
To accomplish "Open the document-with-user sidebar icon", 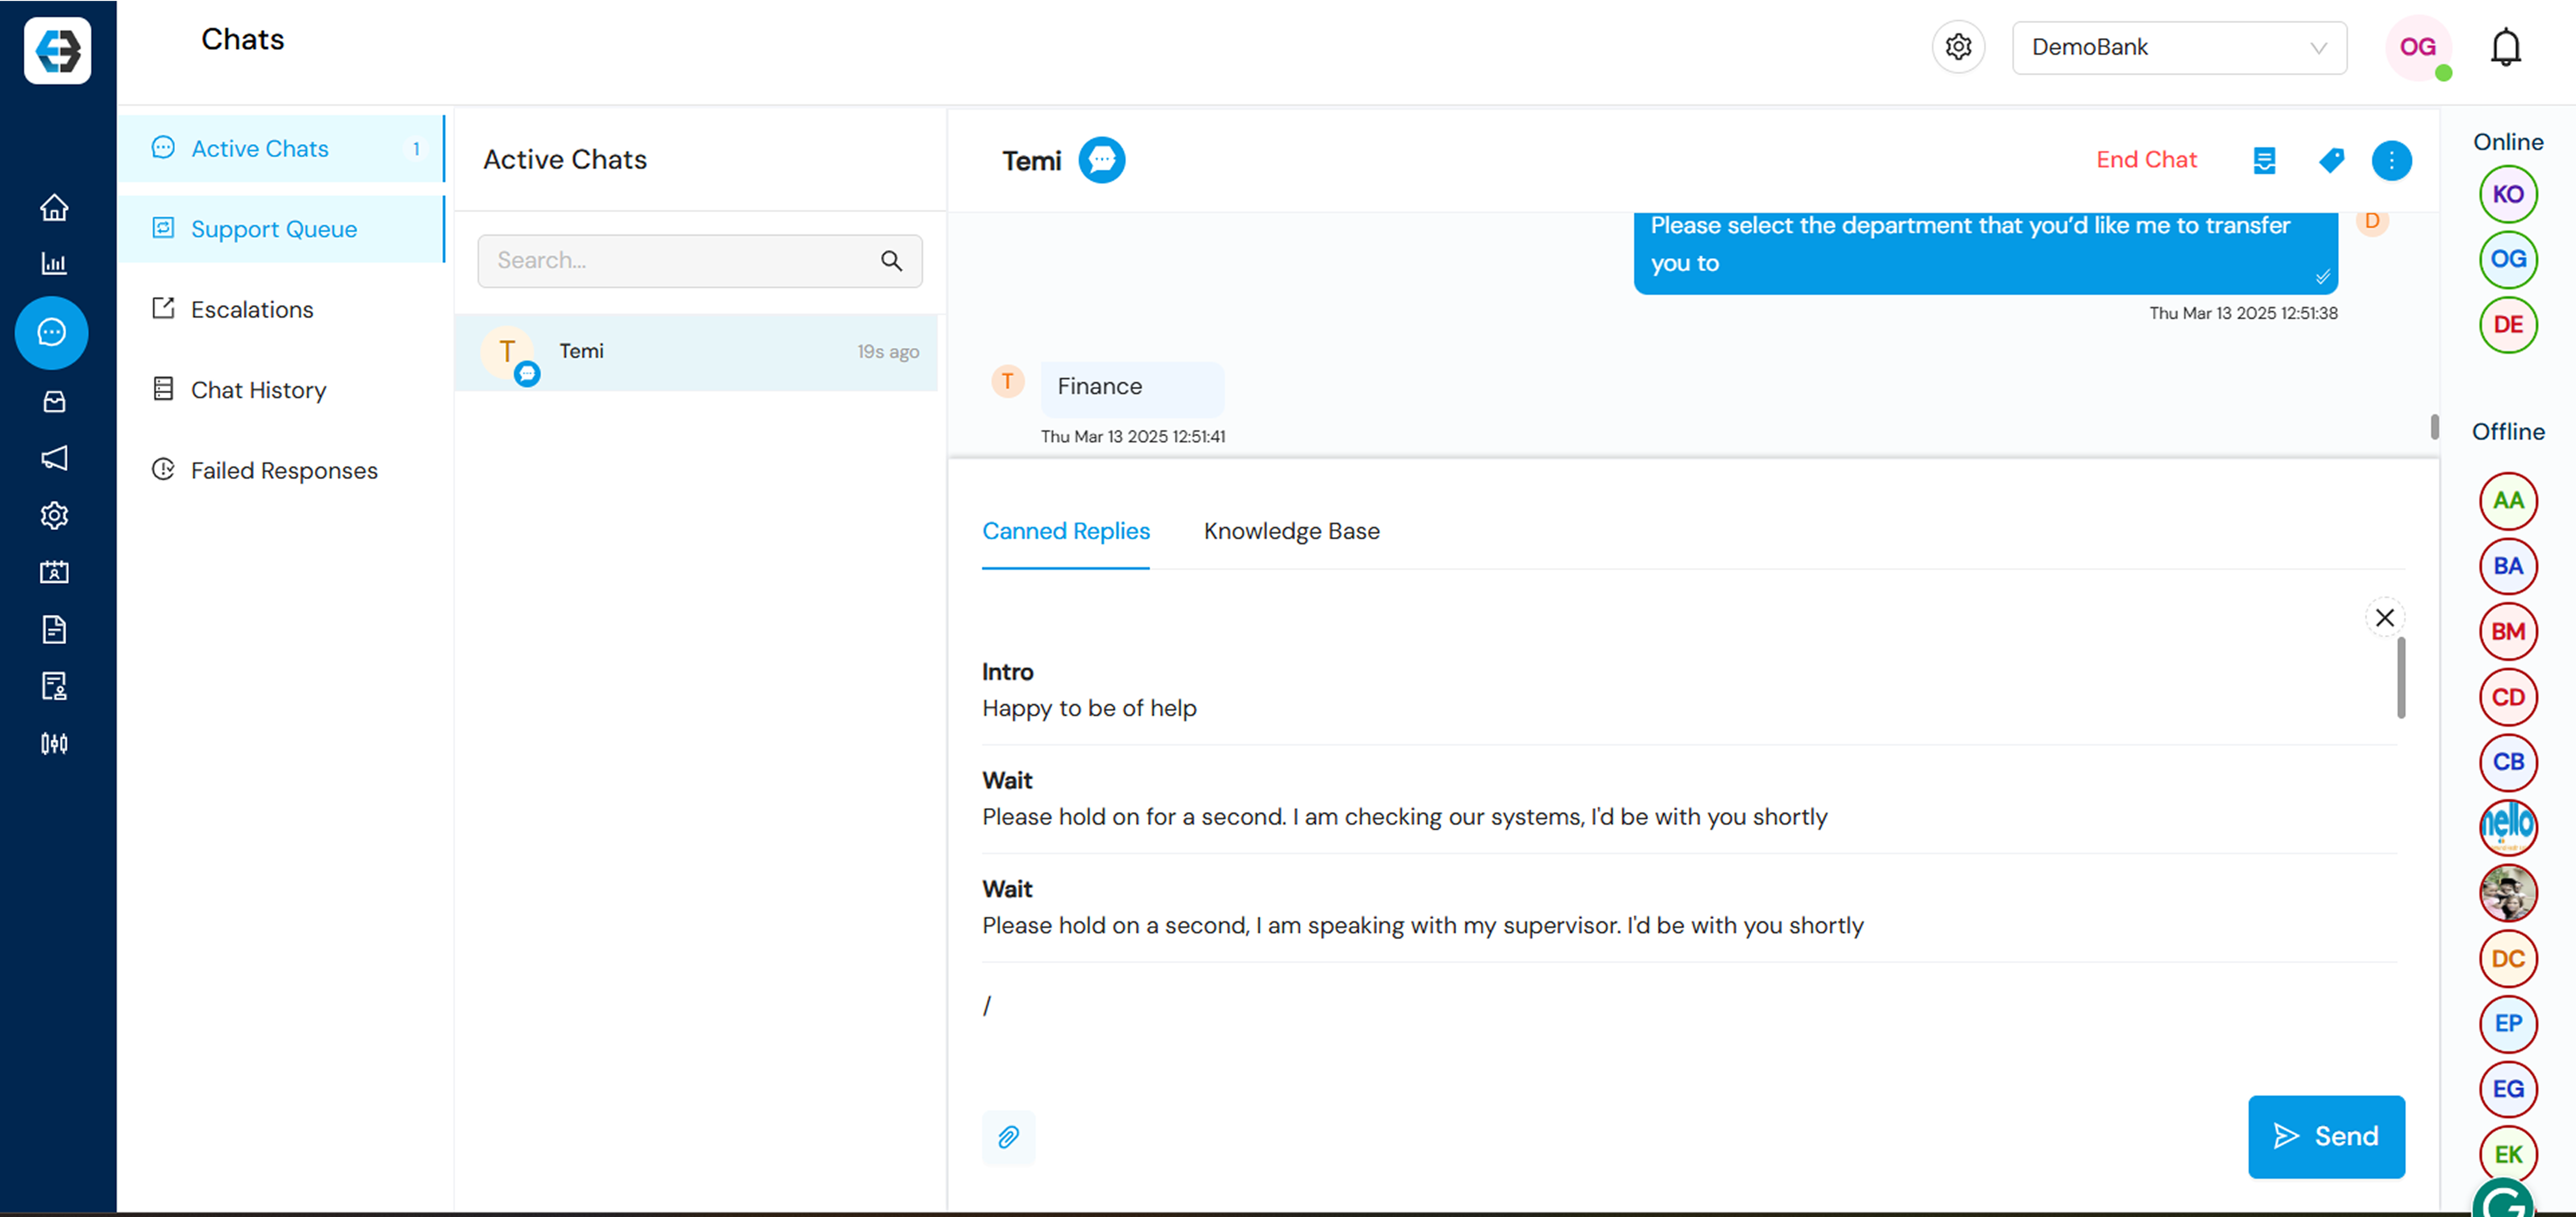I will [54, 686].
